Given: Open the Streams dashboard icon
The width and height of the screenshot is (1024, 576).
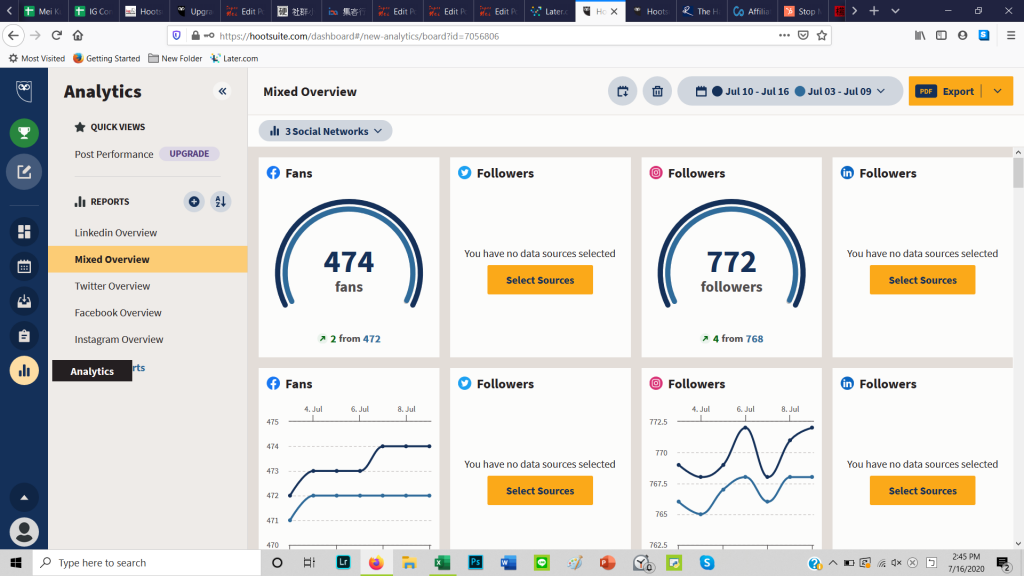Looking at the screenshot, I should click(x=24, y=232).
